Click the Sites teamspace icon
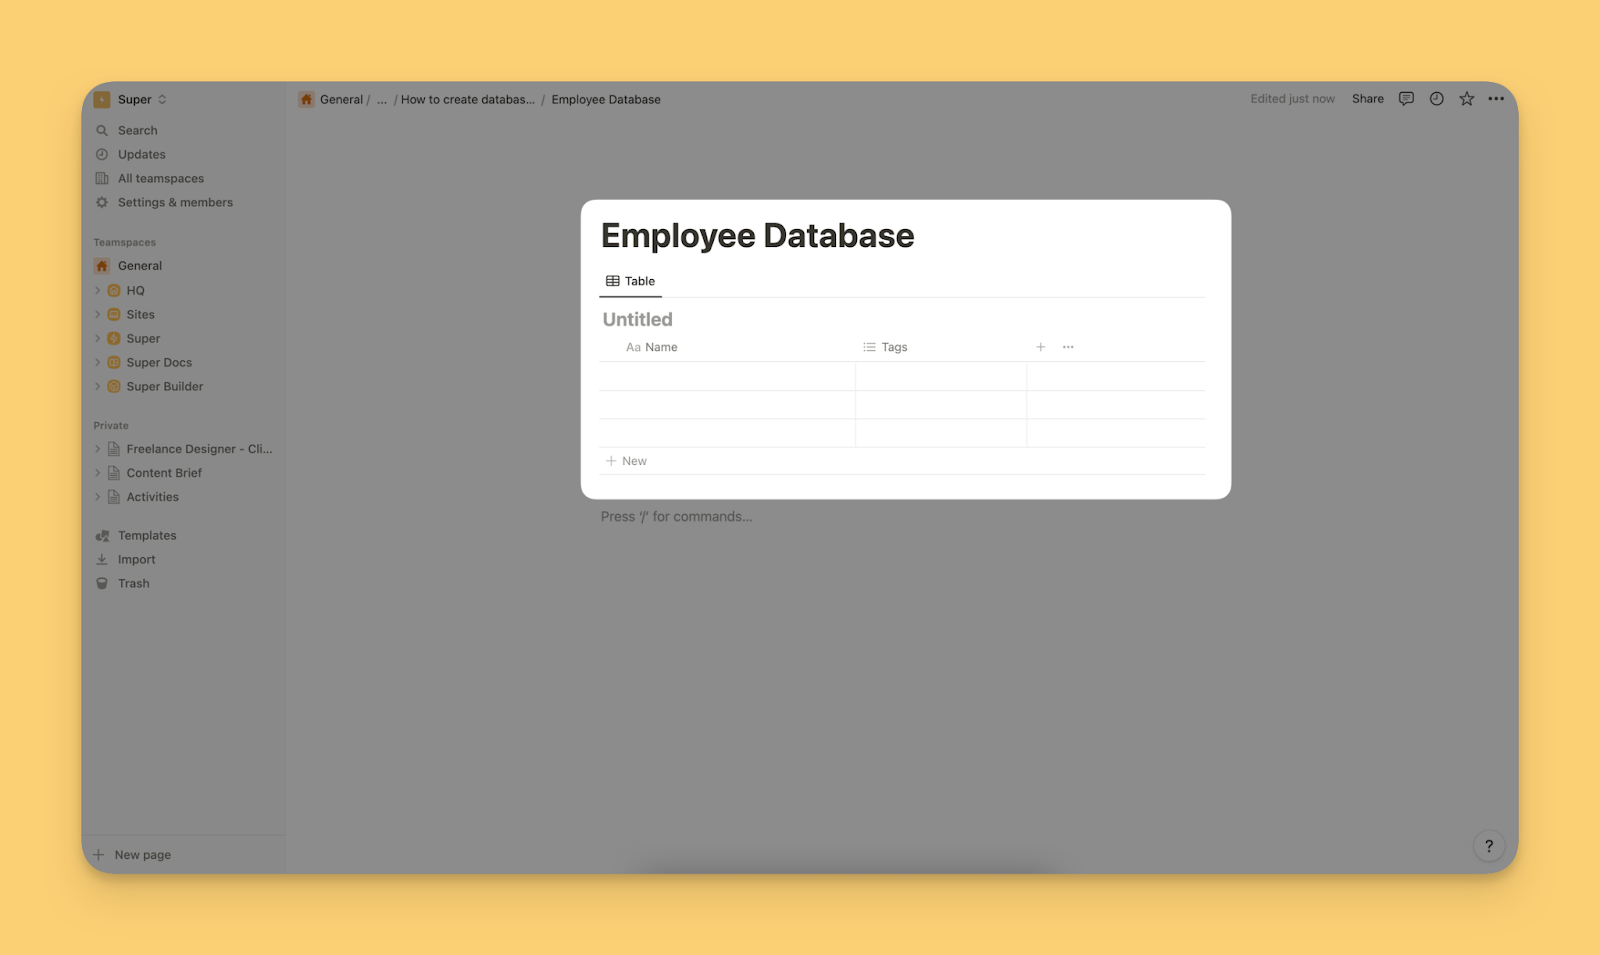Image resolution: width=1600 pixels, height=955 pixels. (x=114, y=315)
